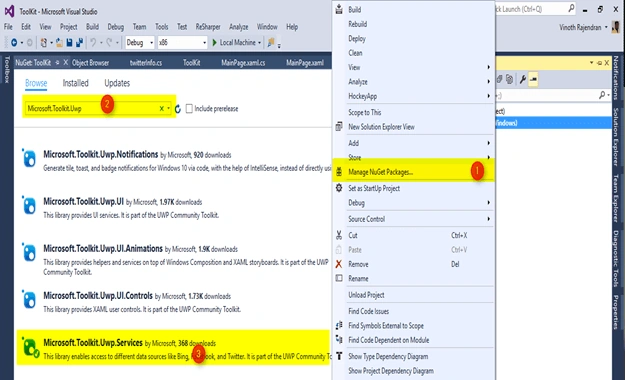Select the Object Browser tab
625x380 pixels.
90,63
